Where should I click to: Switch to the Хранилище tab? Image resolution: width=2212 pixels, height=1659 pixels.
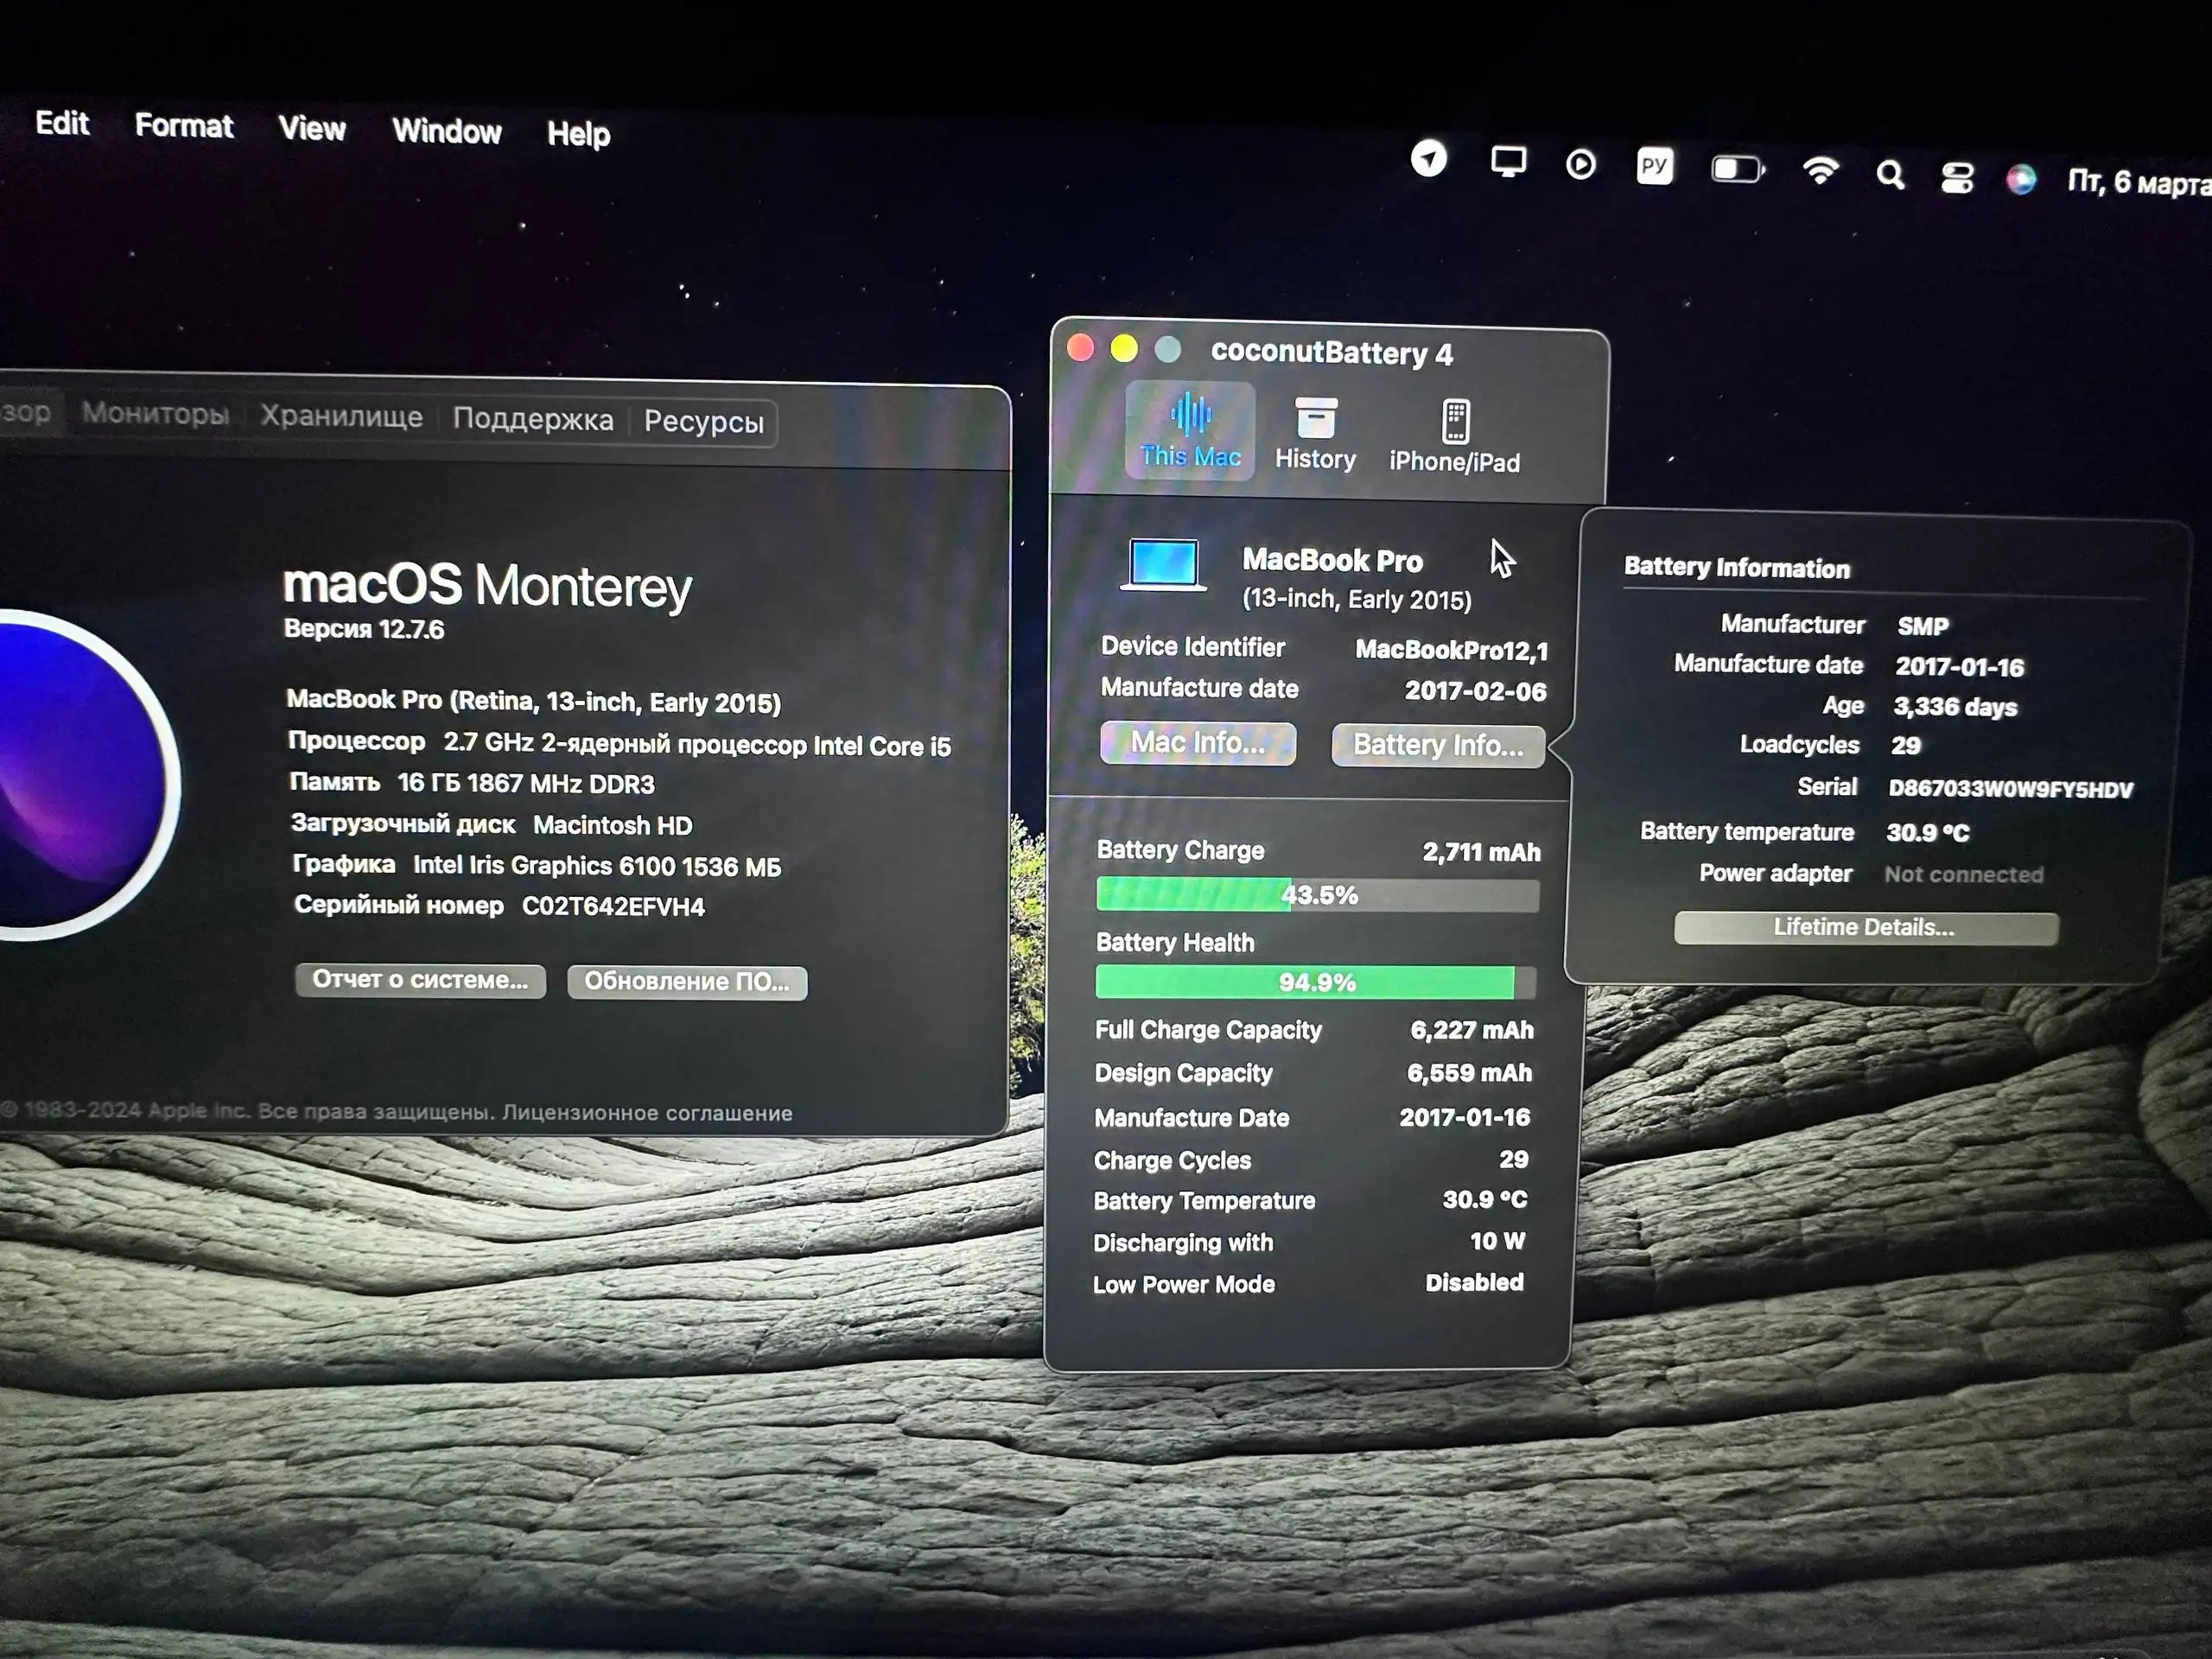point(341,417)
